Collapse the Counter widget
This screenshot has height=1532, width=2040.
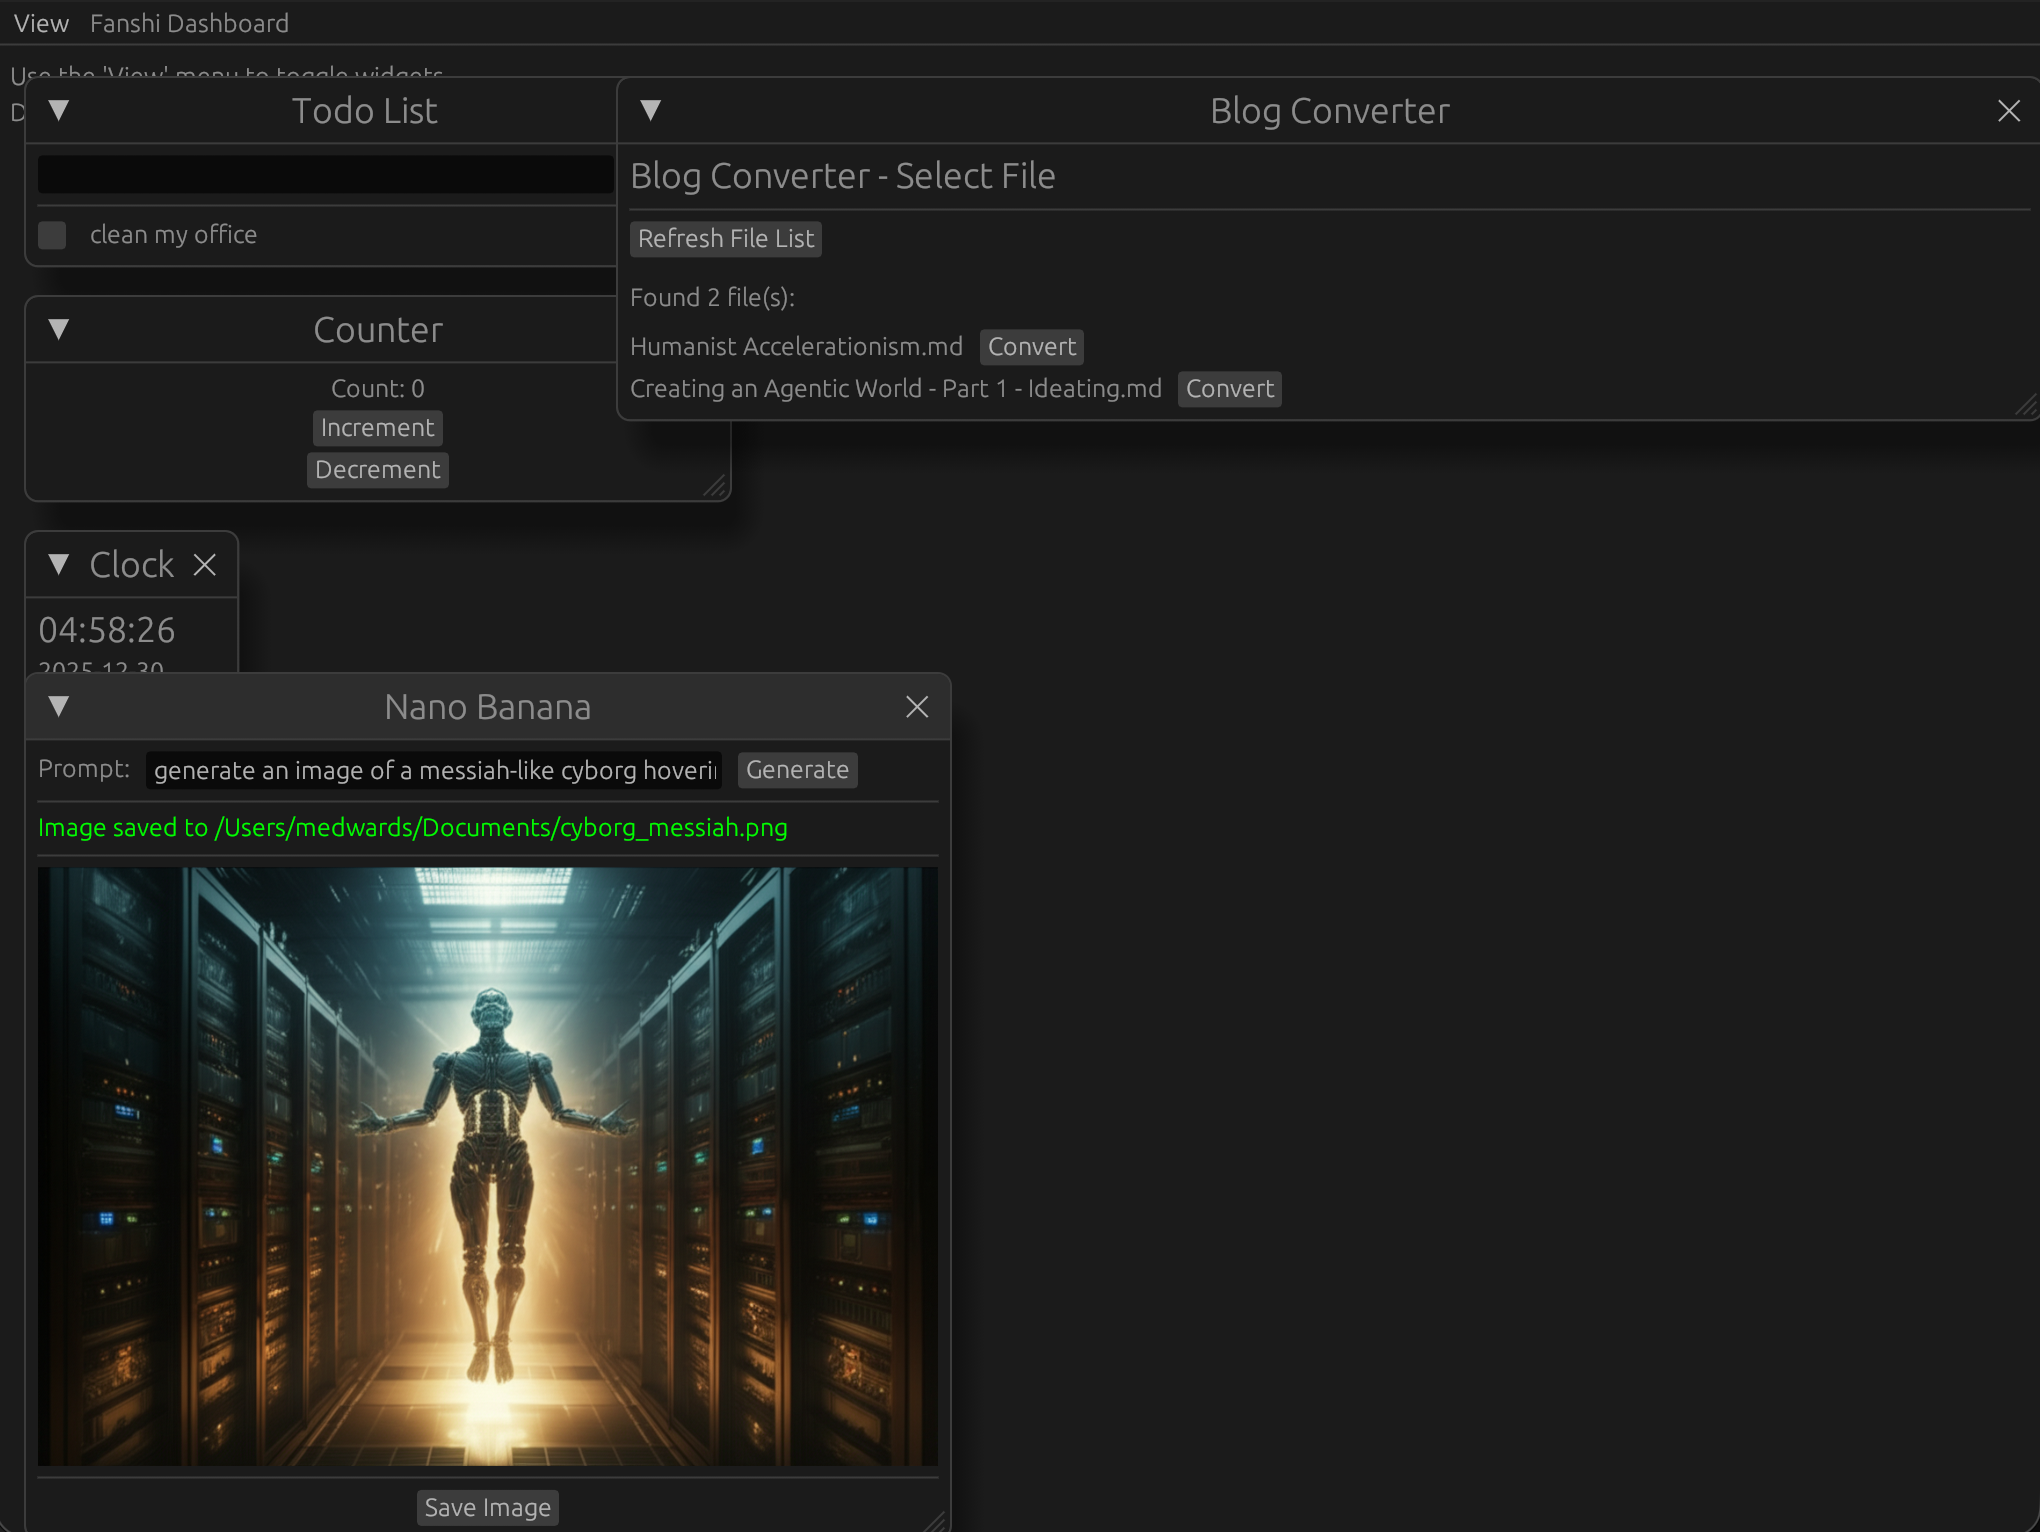click(59, 329)
